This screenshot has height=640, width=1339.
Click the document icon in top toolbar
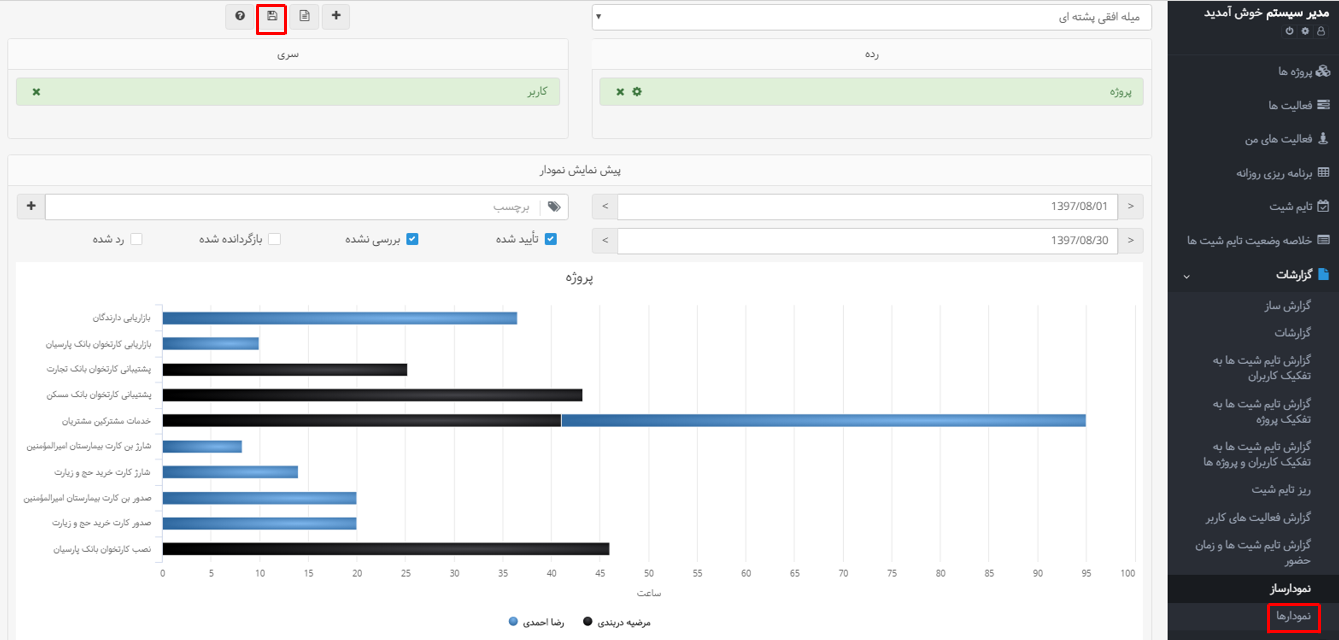304,16
